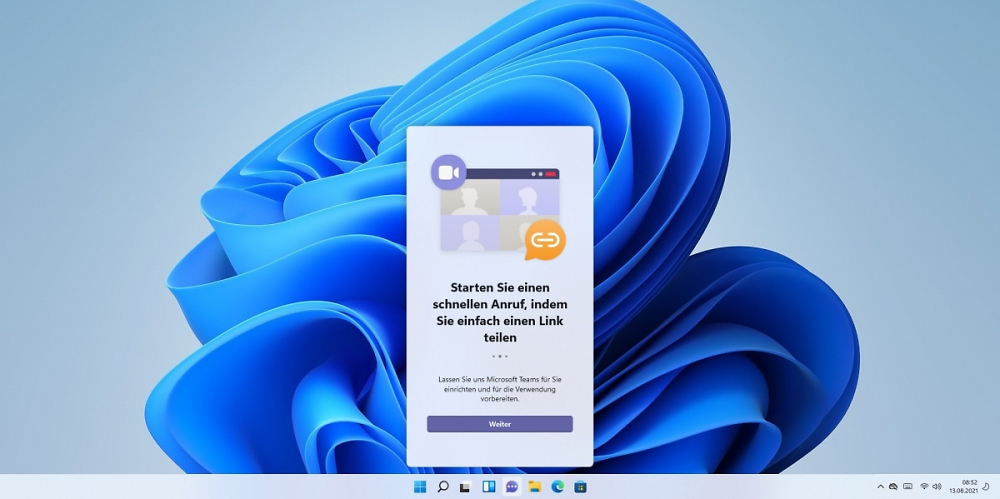The width and height of the screenshot is (1000, 499).
Task: Open the touch keyboard tray icon
Action: [908, 486]
